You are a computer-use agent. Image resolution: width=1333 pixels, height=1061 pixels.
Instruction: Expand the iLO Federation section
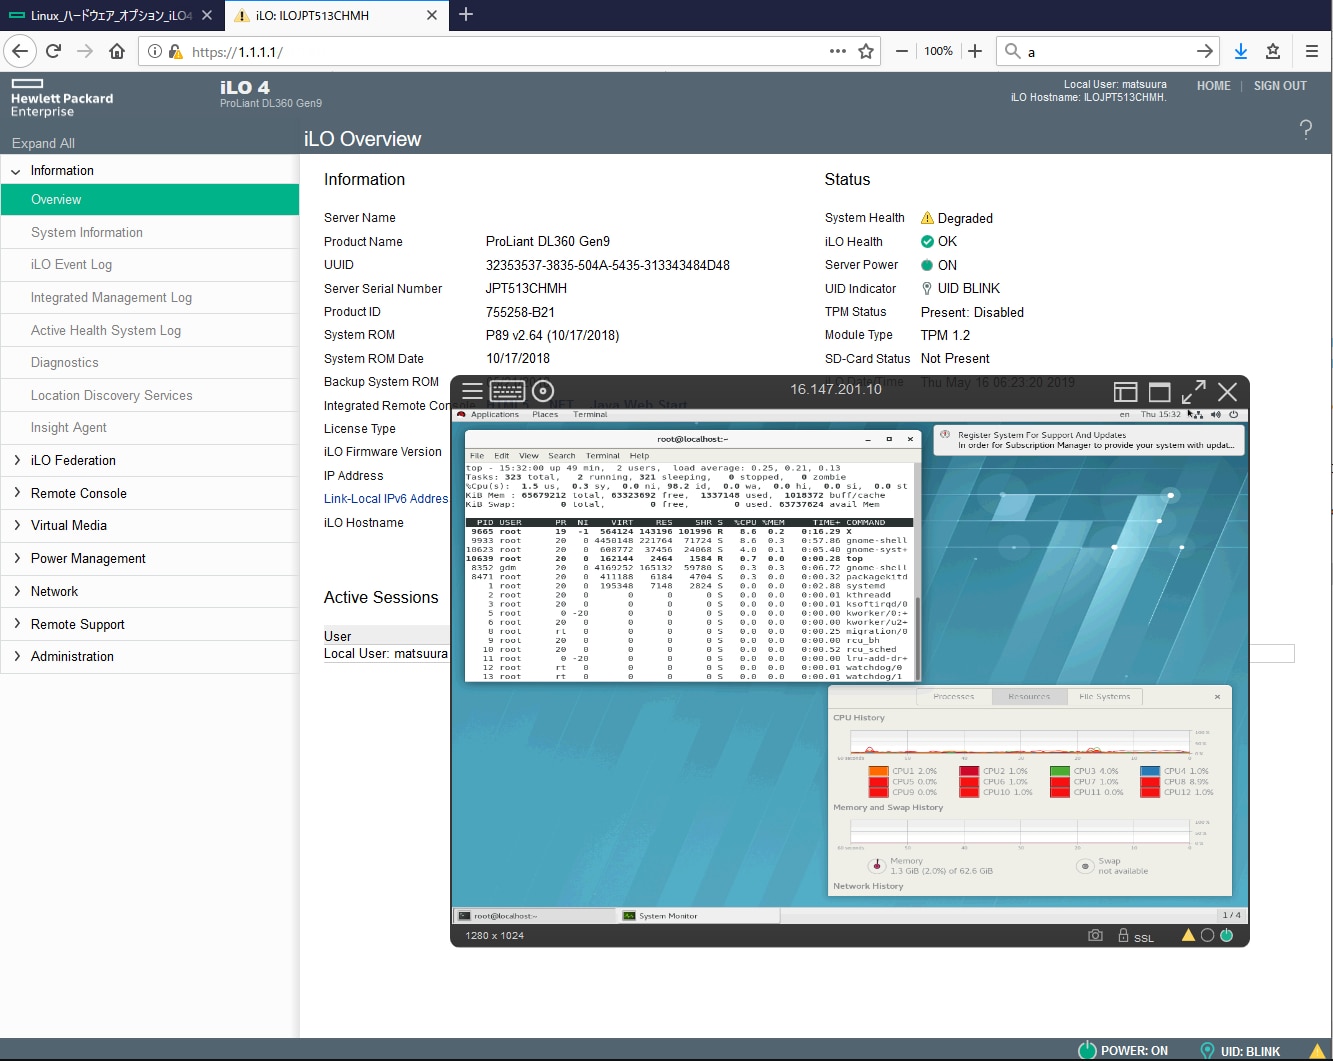pyautogui.click(x=73, y=461)
